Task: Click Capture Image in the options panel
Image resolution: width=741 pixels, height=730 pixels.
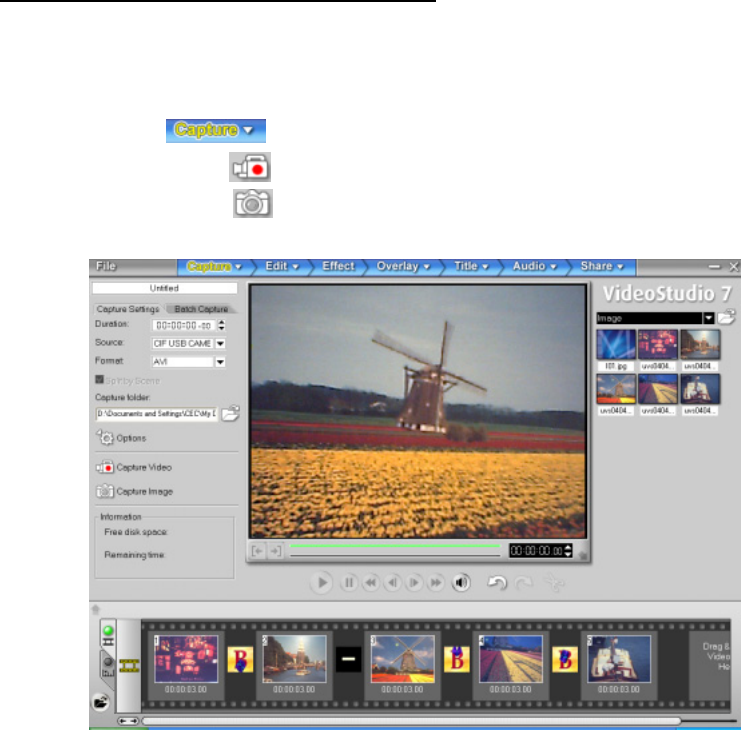Action: [x=135, y=491]
